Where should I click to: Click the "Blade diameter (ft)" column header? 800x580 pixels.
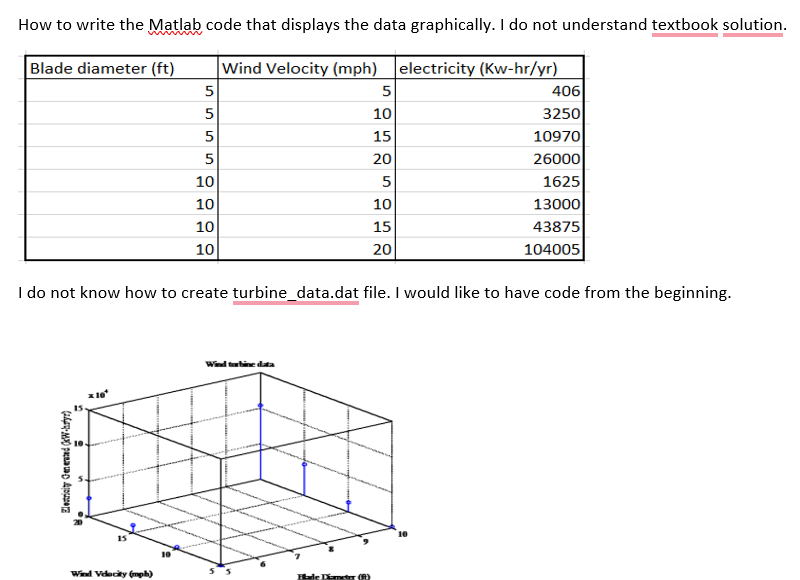104,69
